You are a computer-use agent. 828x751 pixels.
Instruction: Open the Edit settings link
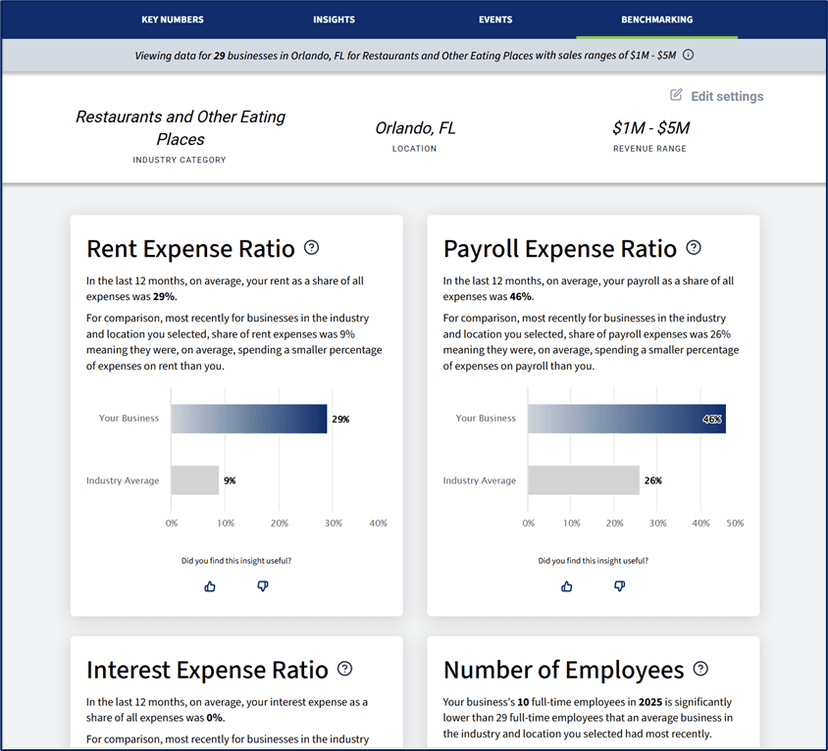tap(726, 95)
